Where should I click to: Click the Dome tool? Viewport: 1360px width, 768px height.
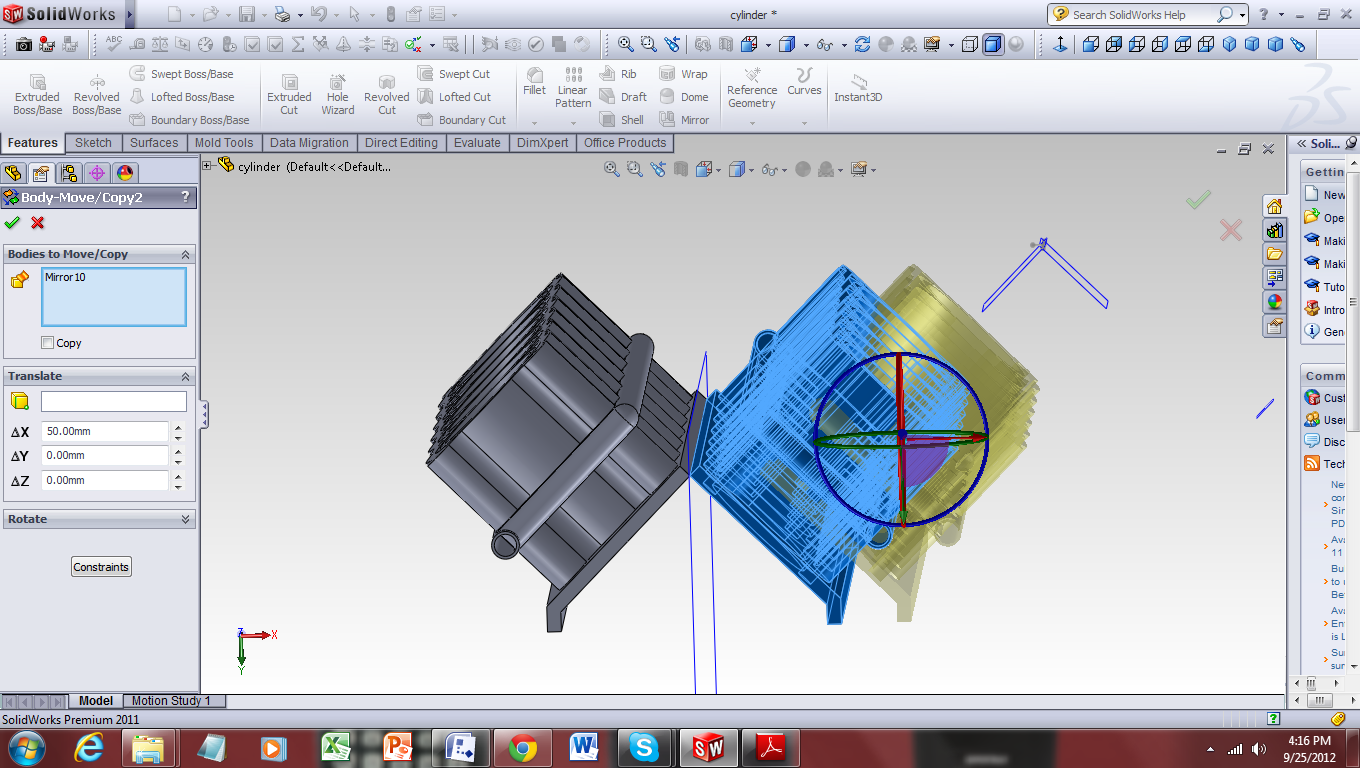684,97
